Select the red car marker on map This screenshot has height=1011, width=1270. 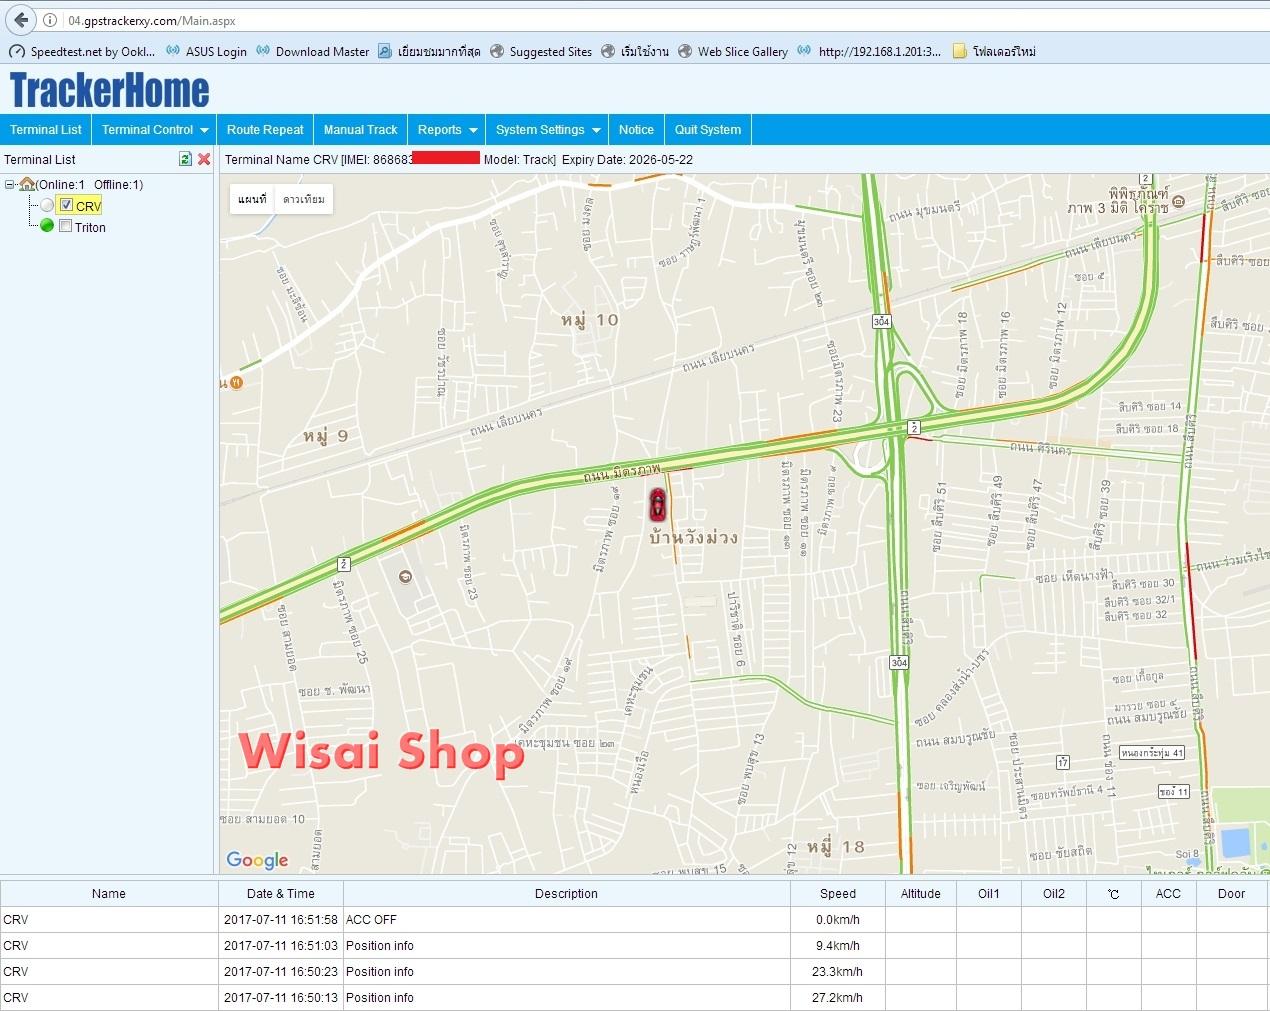click(x=657, y=505)
